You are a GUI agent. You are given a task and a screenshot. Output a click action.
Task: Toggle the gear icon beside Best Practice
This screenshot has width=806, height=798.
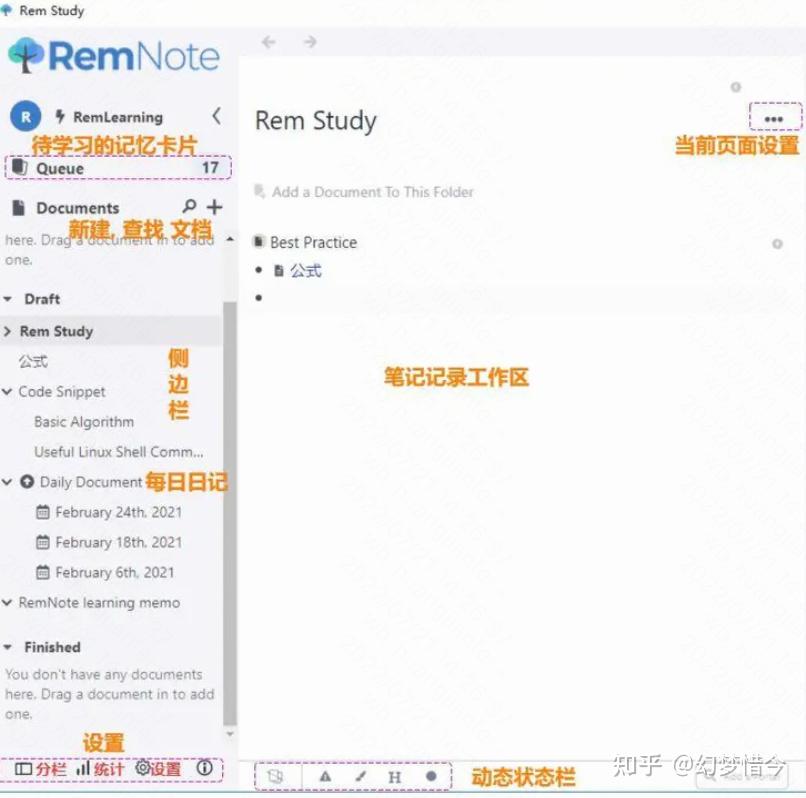click(777, 242)
